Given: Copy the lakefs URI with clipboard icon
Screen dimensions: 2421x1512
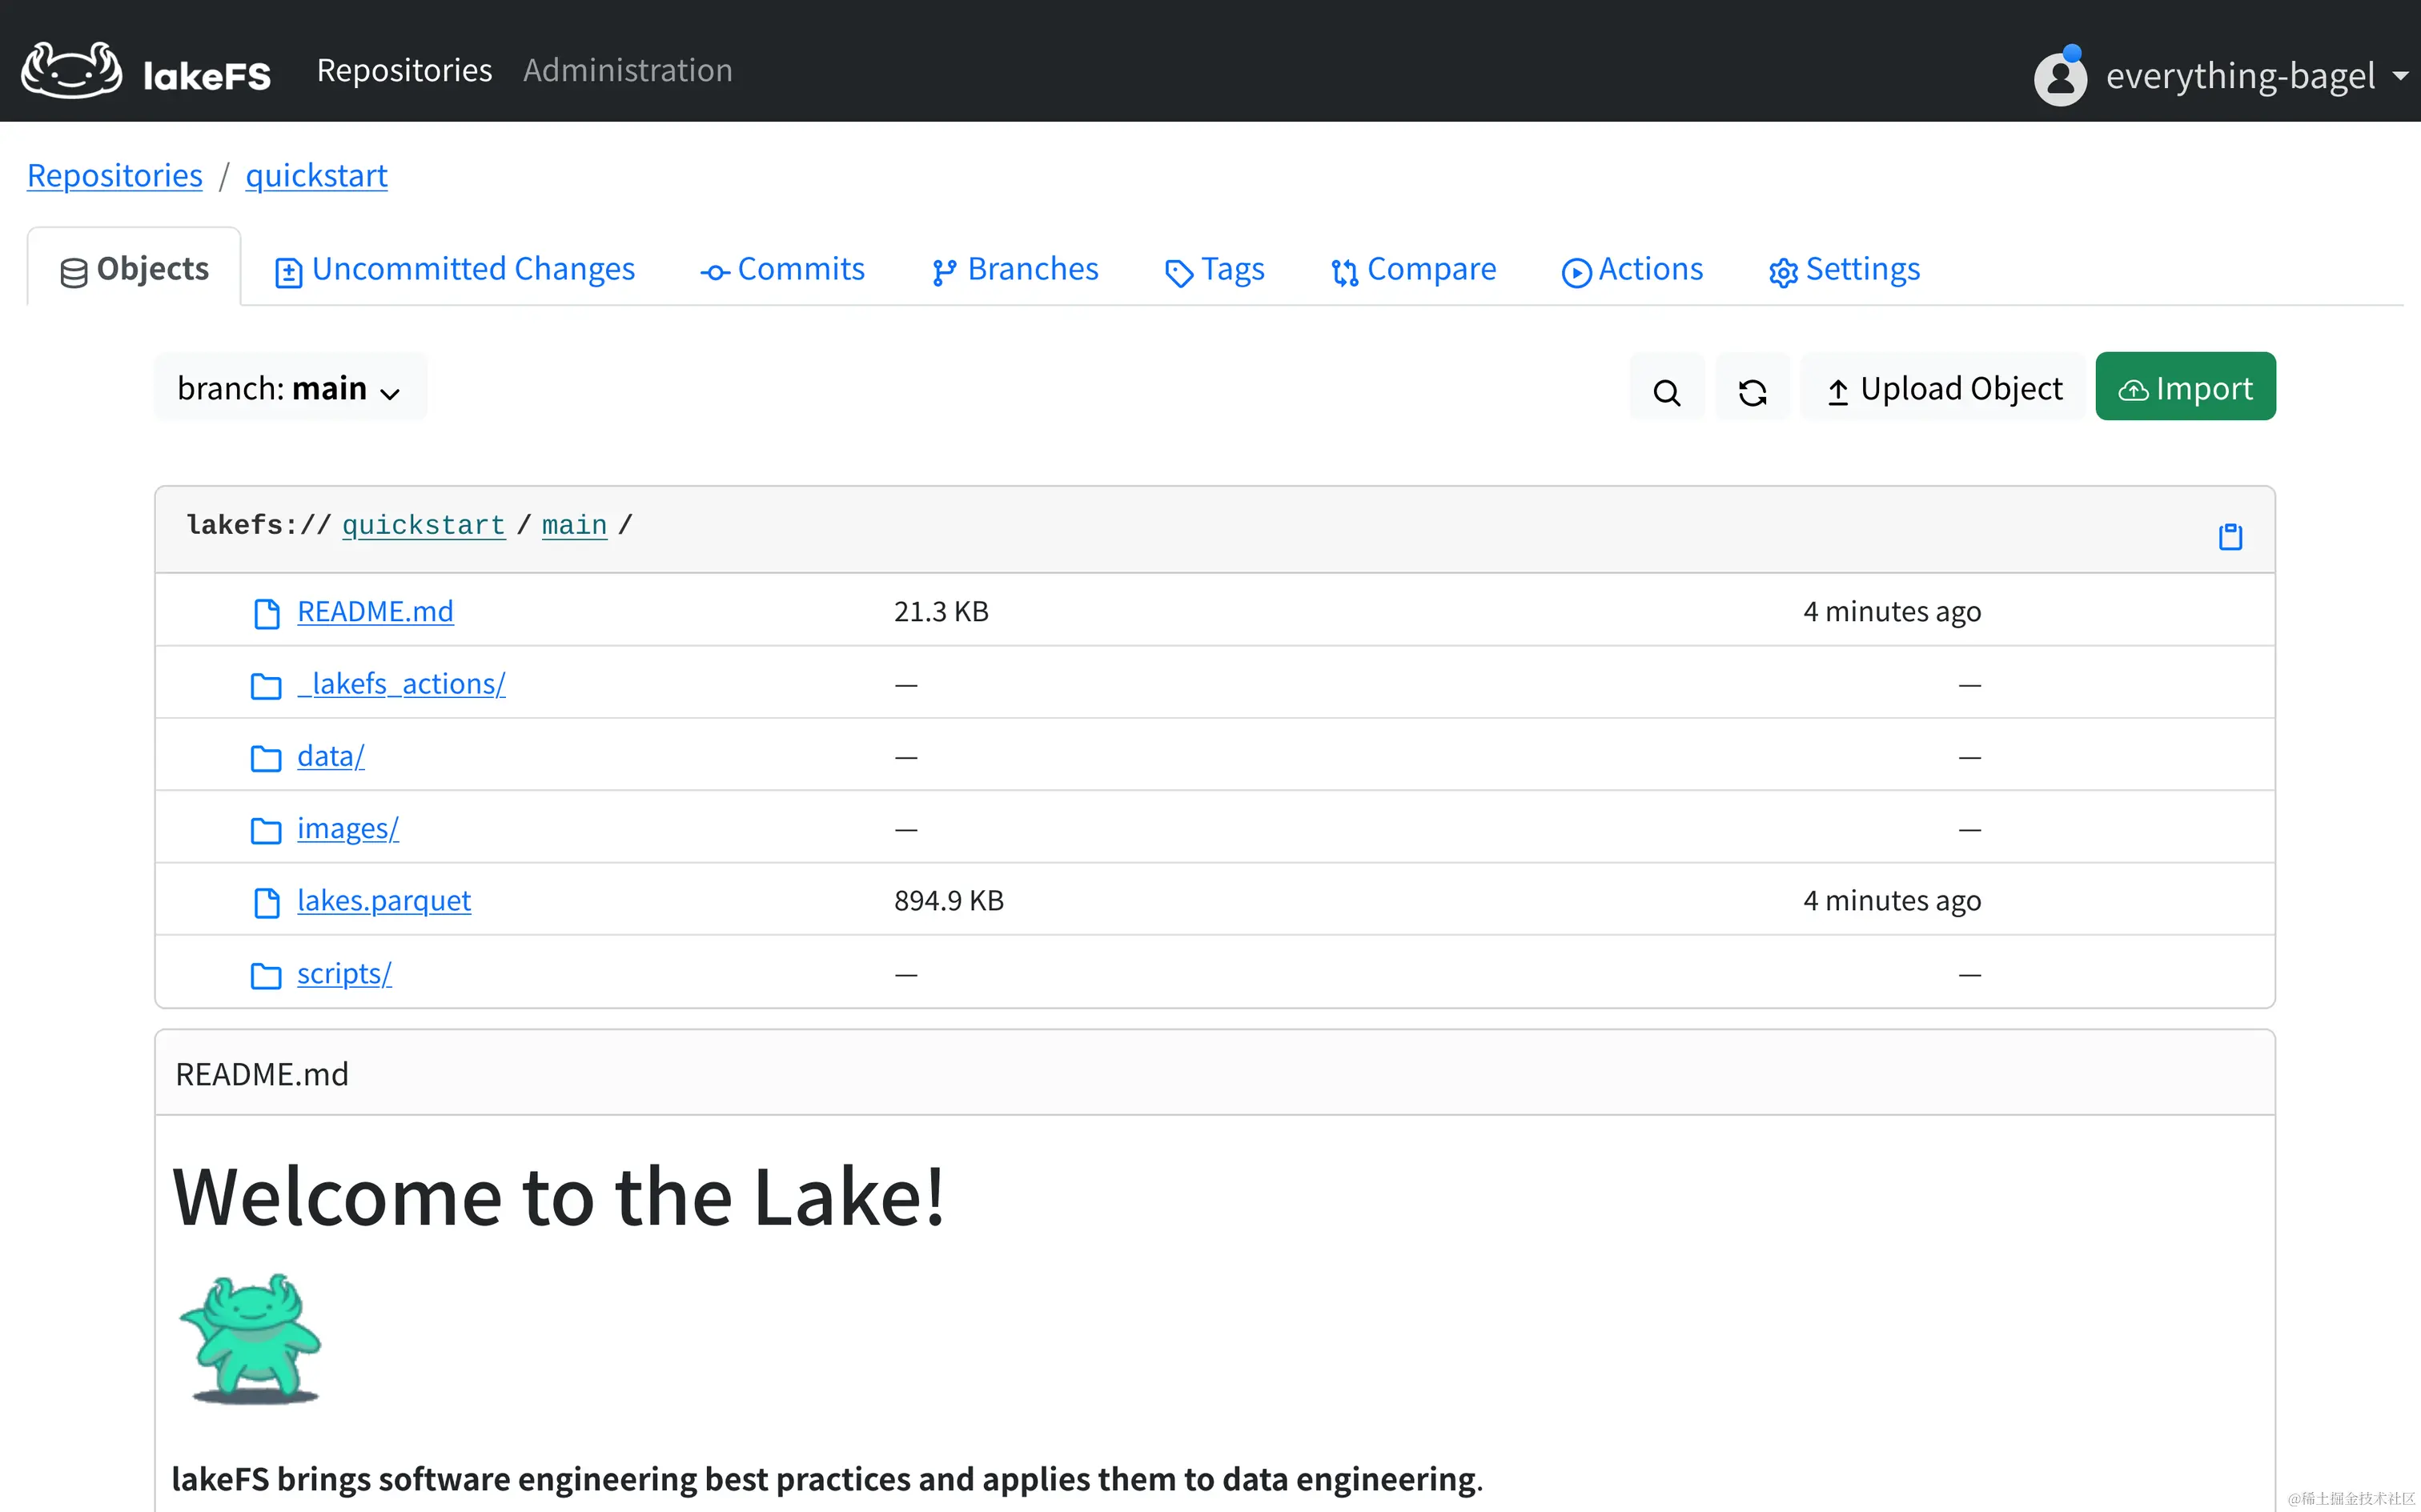Looking at the screenshot, I should click(x=2230, y=536).
